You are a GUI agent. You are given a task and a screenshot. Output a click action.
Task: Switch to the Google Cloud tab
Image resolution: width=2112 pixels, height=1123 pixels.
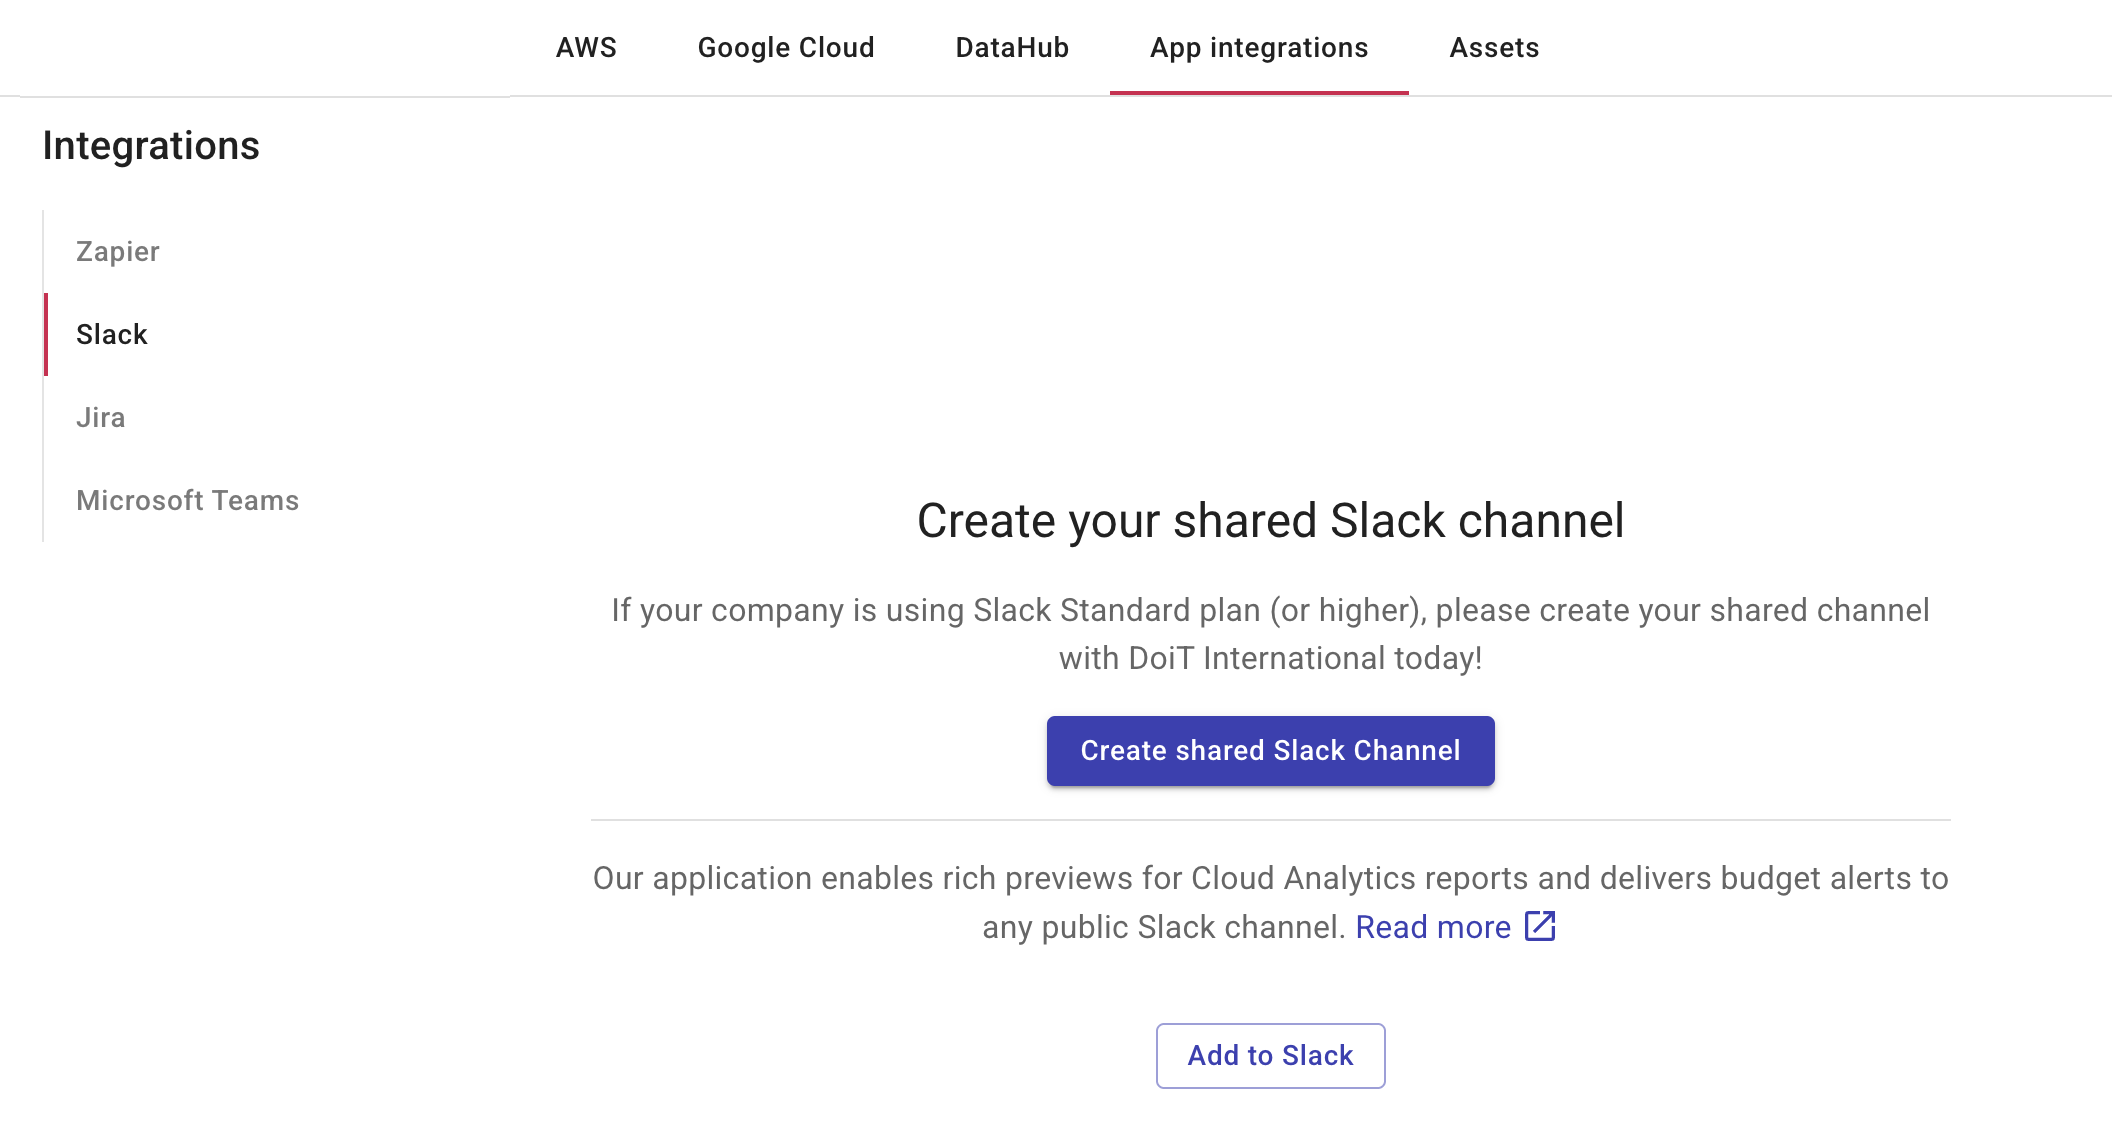[787, 47]
